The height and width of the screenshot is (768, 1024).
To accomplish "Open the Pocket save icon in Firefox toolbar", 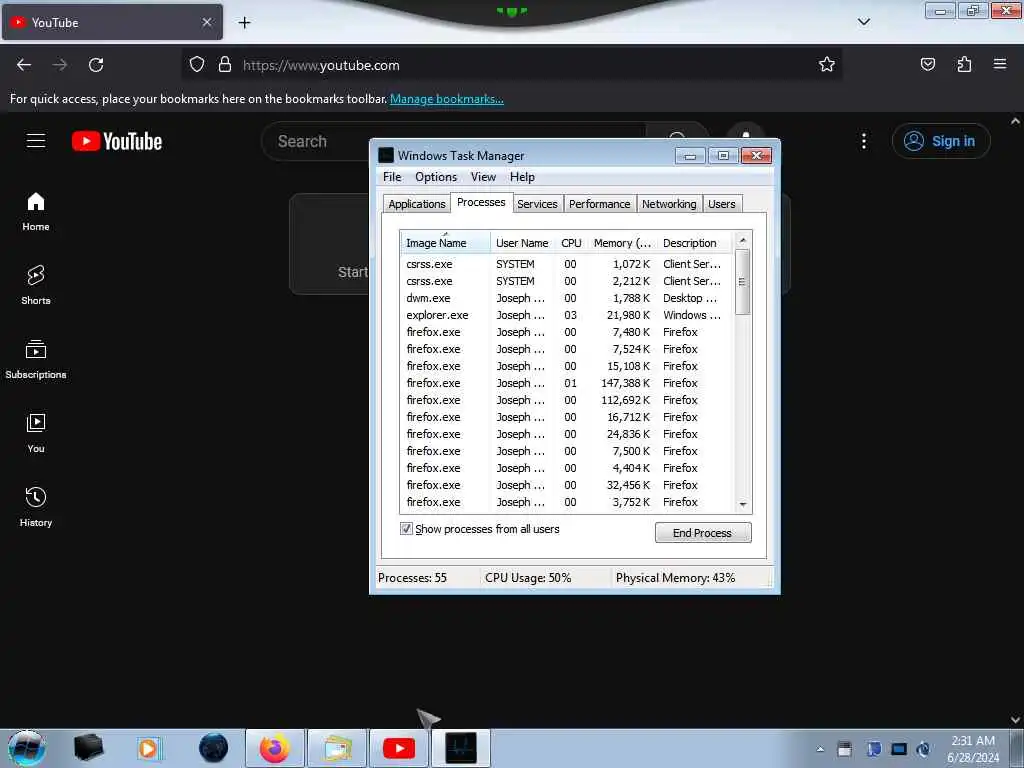I will pos(927,64).
